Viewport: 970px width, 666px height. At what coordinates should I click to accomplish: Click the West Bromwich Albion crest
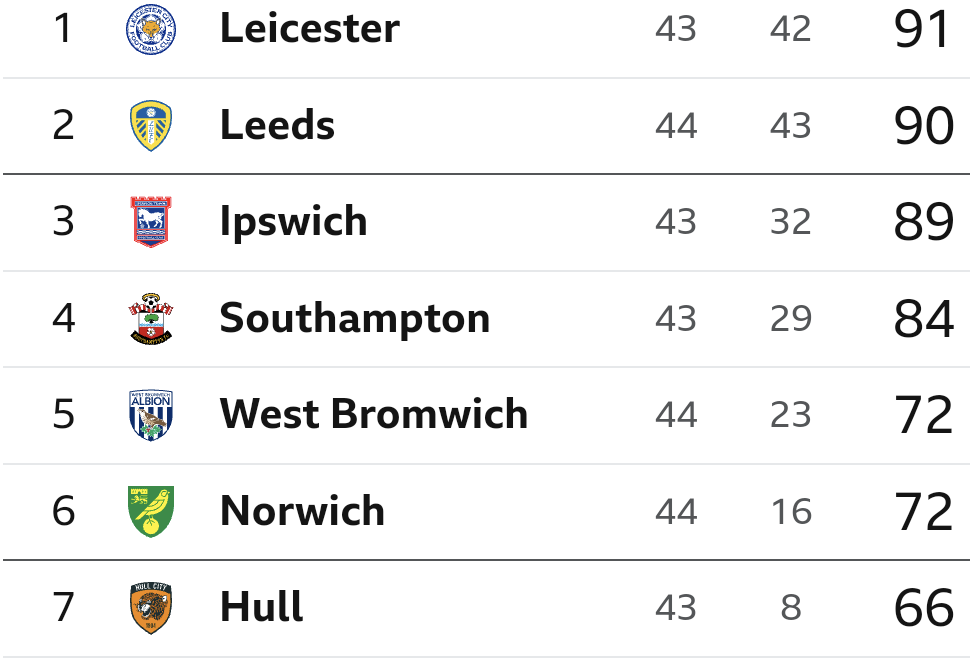coord(151,415)
